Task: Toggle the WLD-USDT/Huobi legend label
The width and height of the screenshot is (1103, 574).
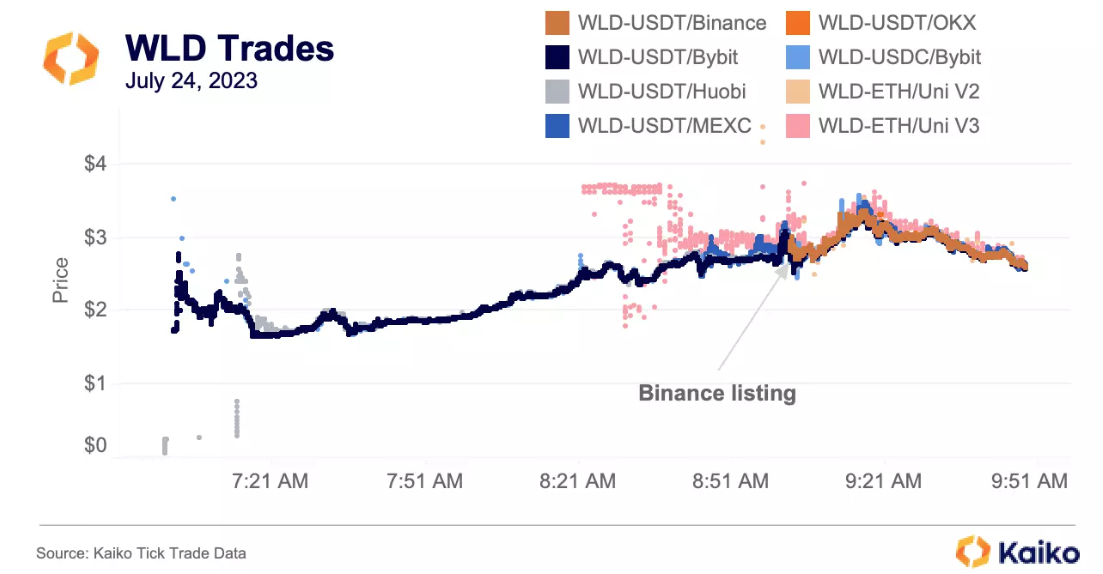Action: pyautogui.click(x=661, y=91)
